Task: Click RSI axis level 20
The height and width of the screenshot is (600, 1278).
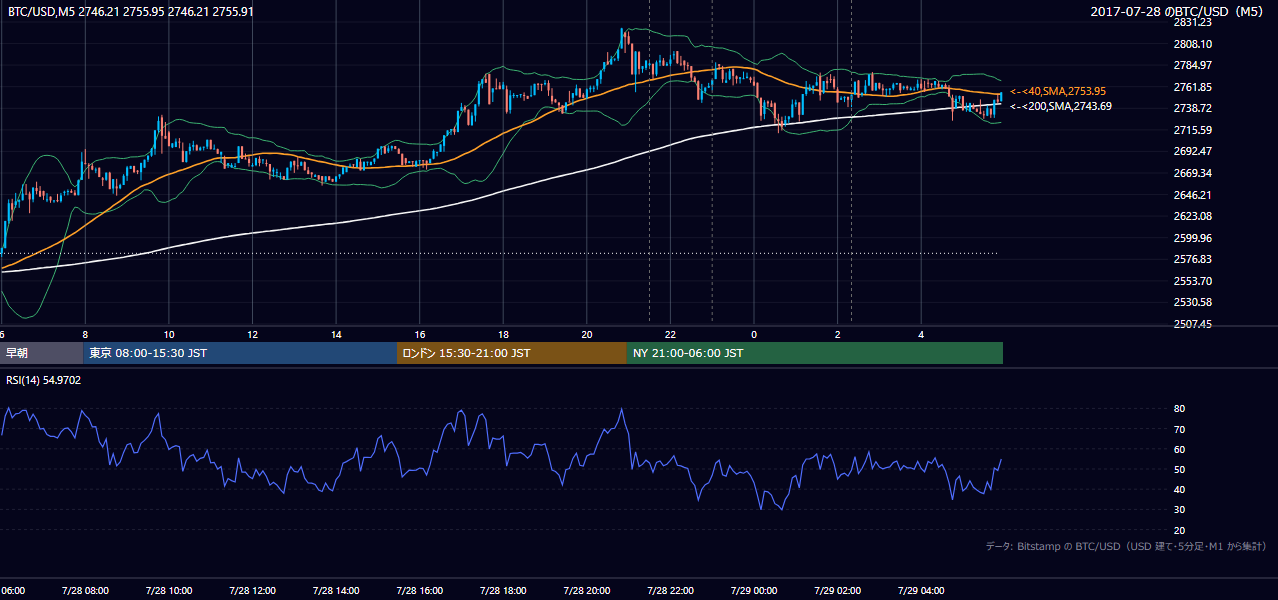Action: pos(1180,530)
